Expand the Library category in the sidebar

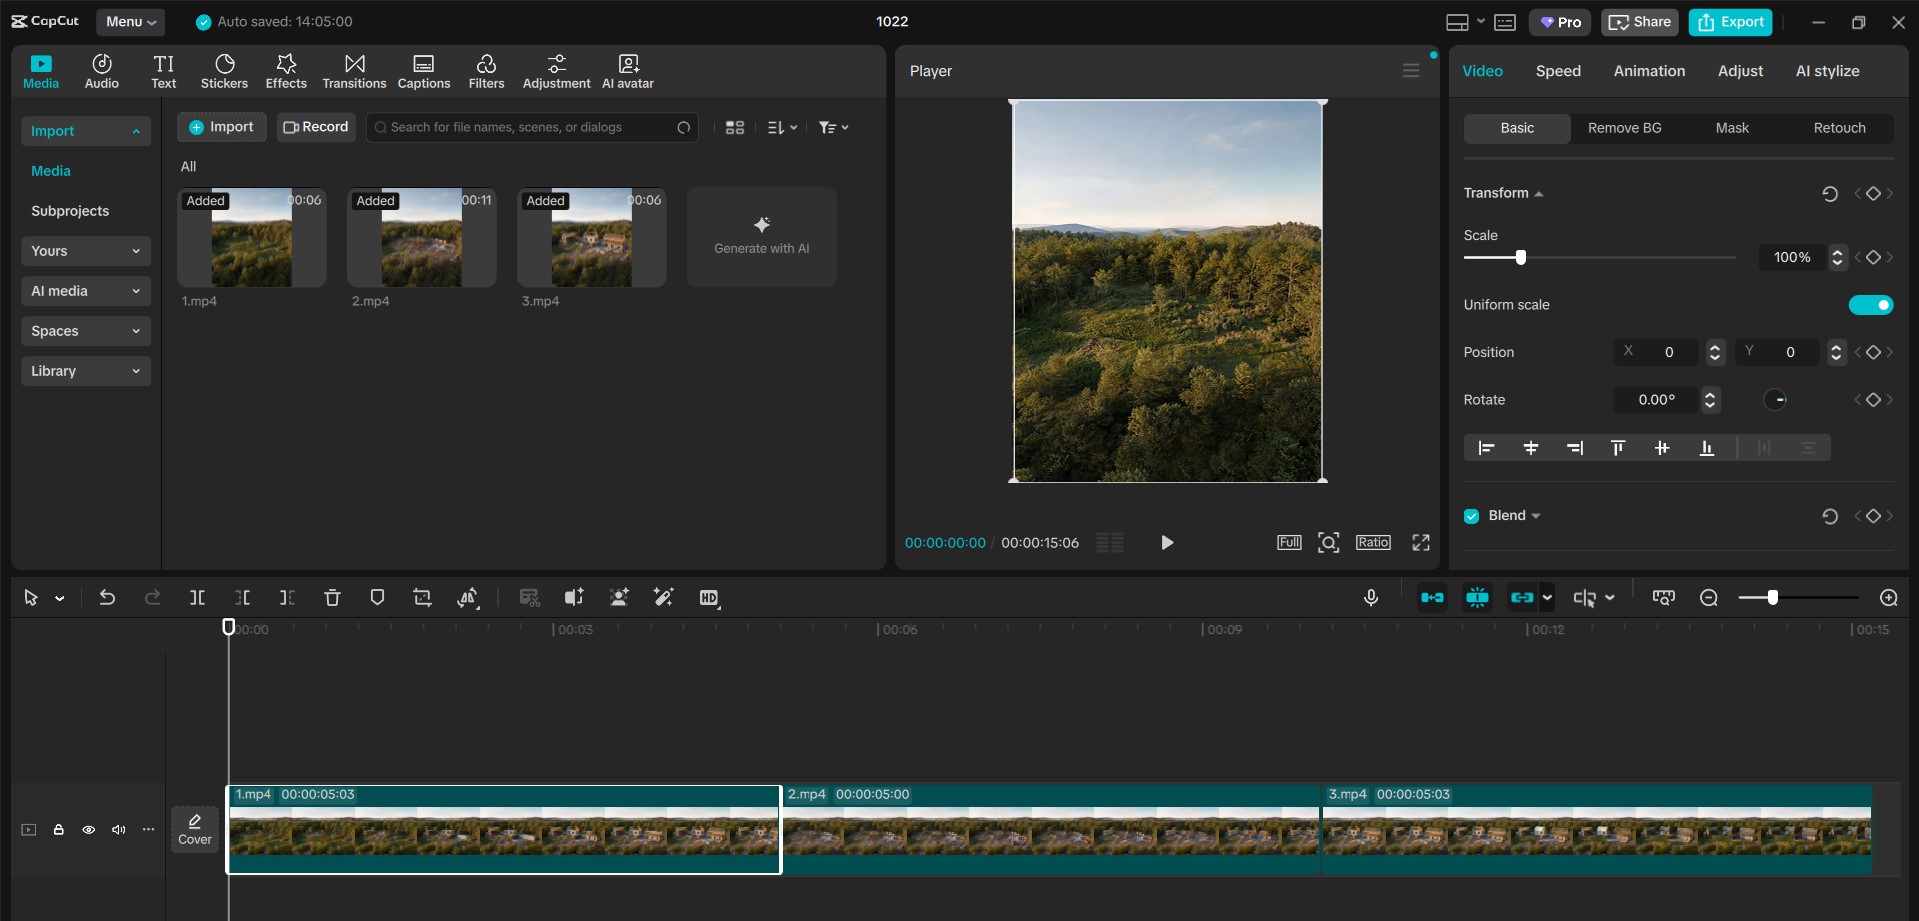tap(85, 371)
